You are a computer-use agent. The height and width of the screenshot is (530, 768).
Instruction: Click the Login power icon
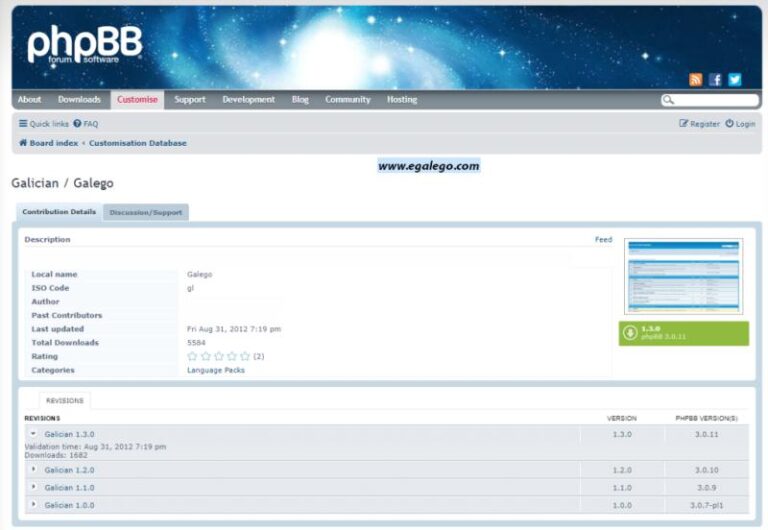pyautogui.click(x=729, y=123)
